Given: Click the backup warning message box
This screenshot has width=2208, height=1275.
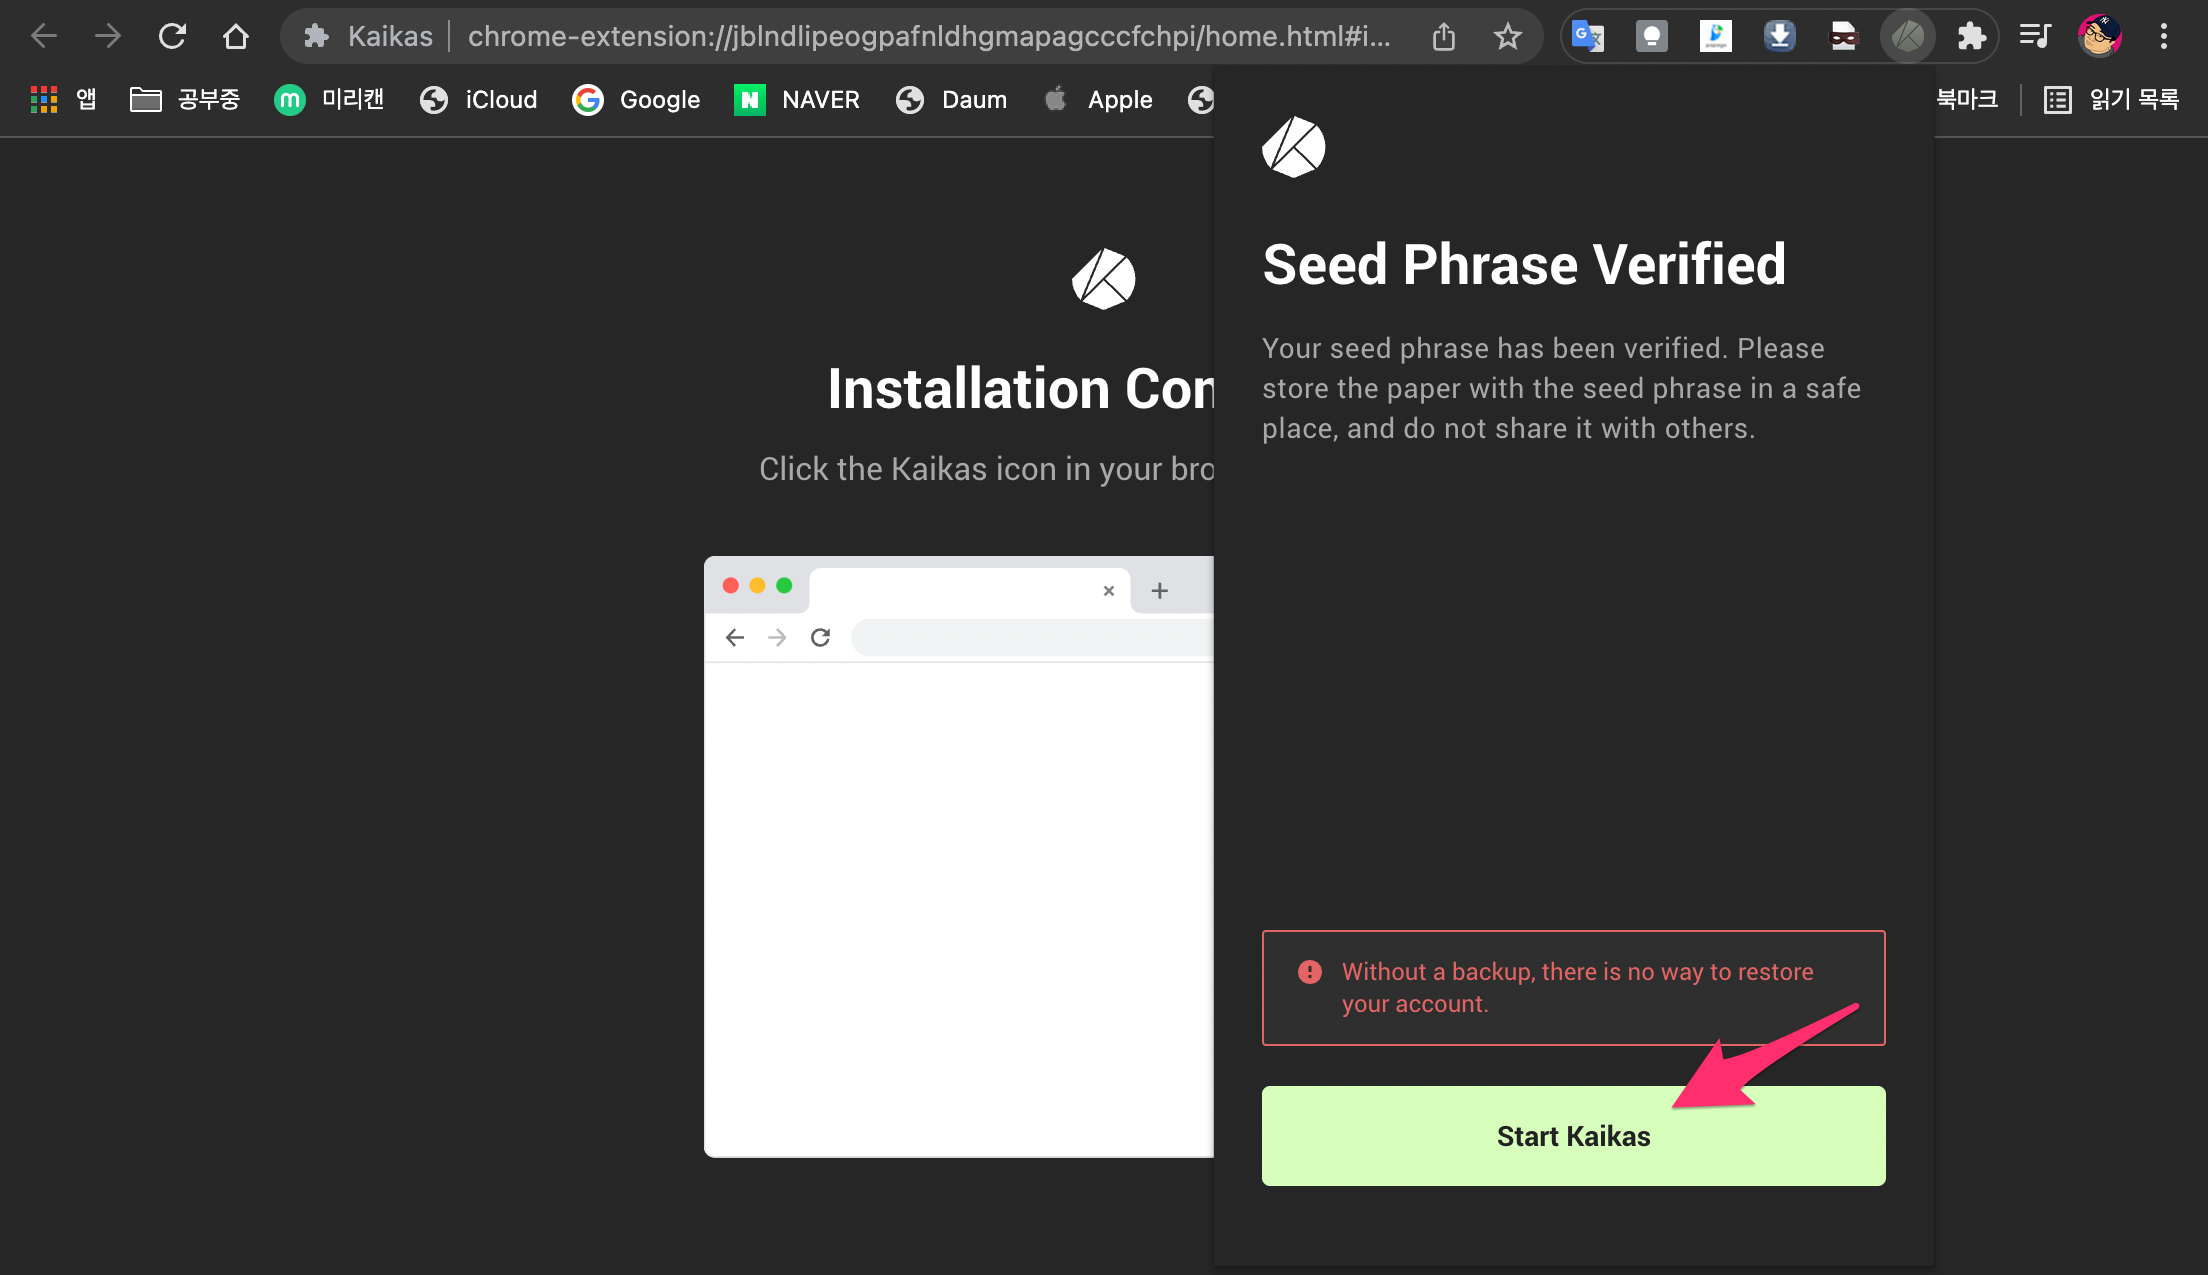Looking at the screenshot, I should pyautogui.click(x=1573, y=987).
